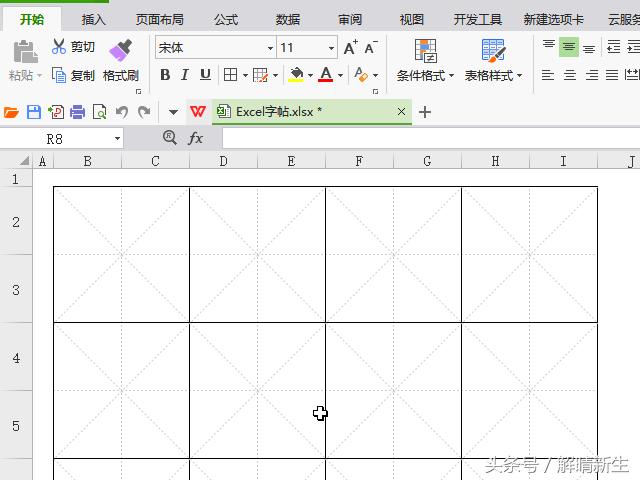640x480 pixels.
Task: Decrease indent icon
Action: tap(613, 47)
